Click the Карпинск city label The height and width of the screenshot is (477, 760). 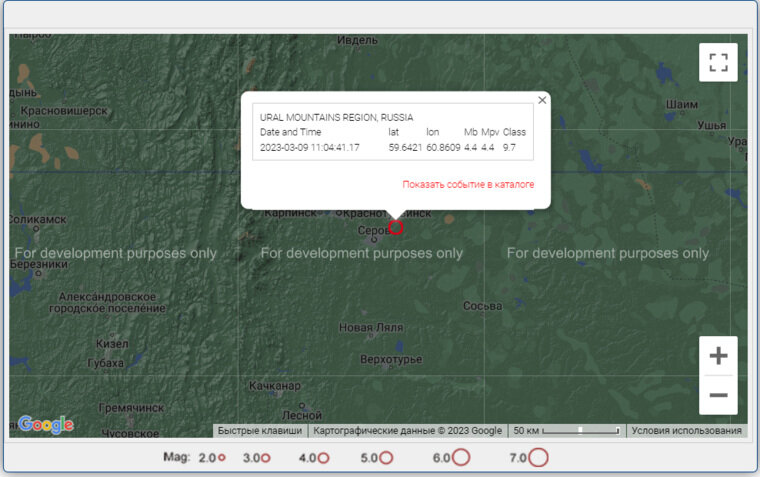tap(290, 213)
